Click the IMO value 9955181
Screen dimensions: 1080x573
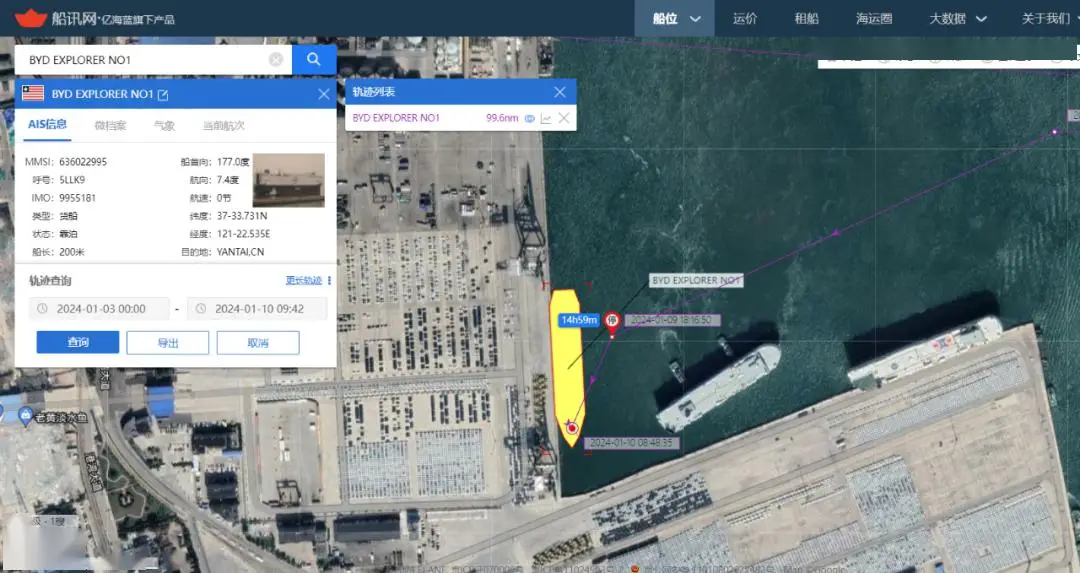[x=78, y=198]
